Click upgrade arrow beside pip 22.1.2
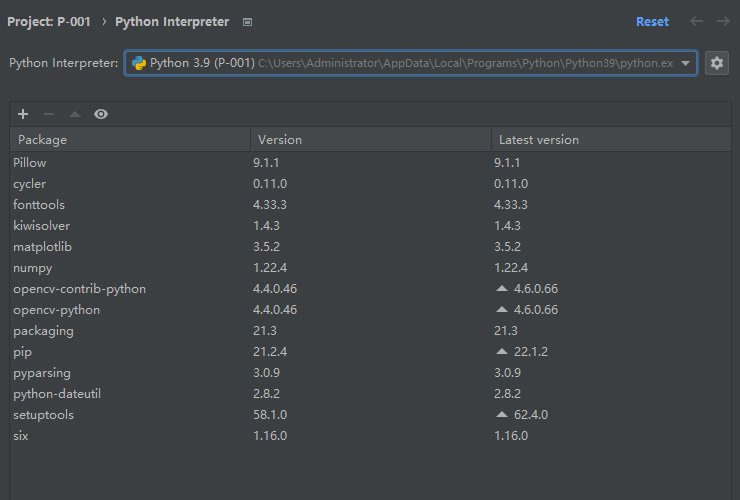The width and height of the screenshot is (740, 500). 502,352
